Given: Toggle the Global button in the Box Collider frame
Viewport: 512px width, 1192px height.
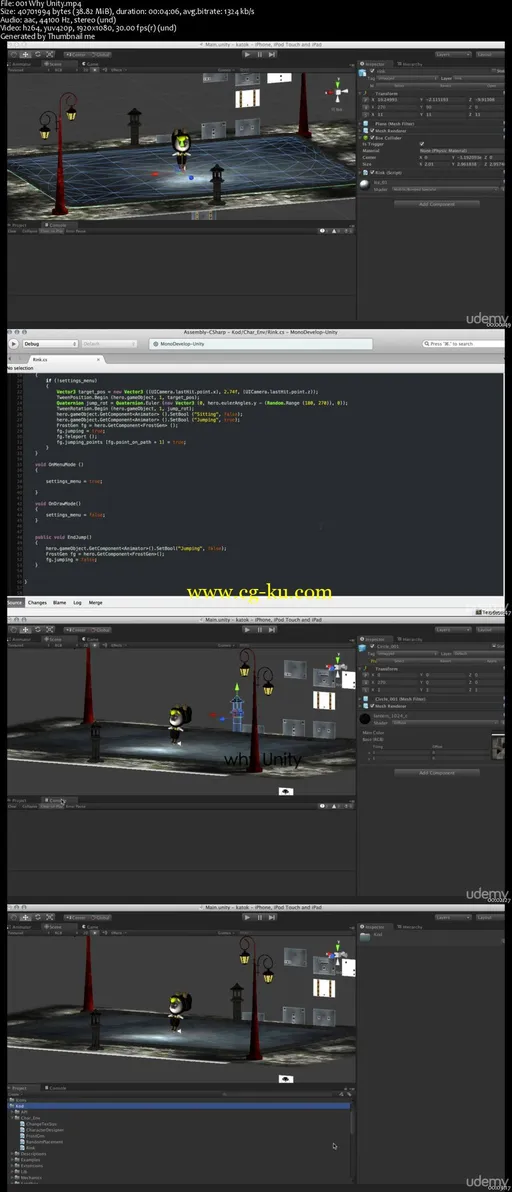Looking at the screenshot, I should (101, 55).
